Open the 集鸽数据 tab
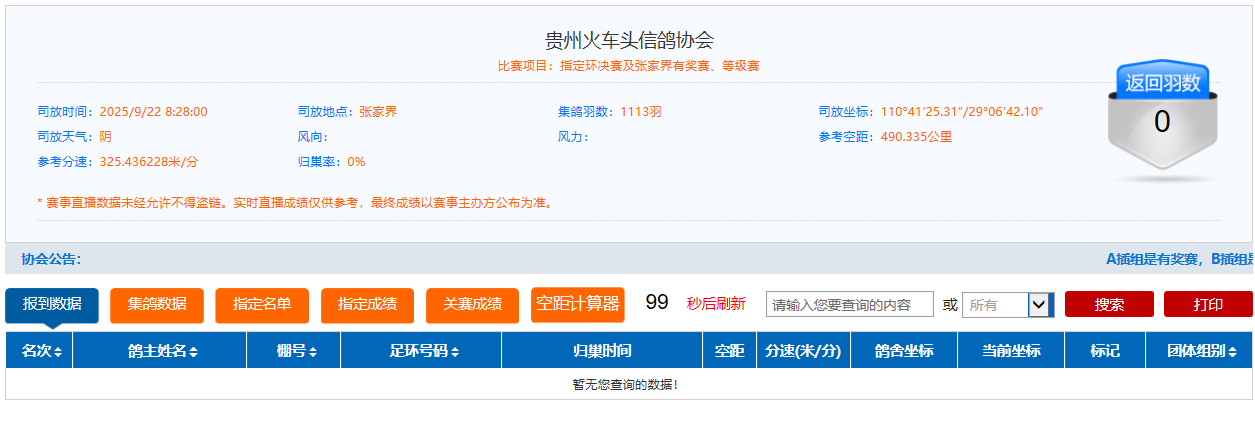 157,305
